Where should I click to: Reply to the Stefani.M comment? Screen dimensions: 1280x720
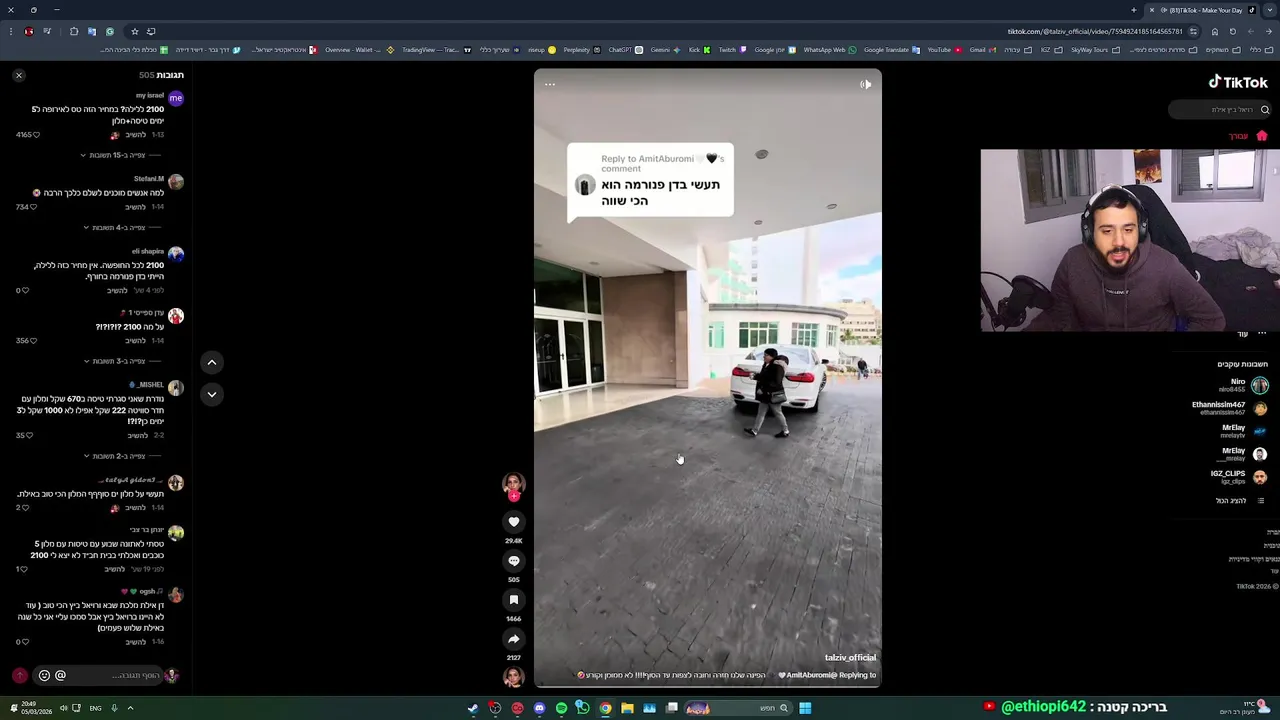click(x=135, y=207)
